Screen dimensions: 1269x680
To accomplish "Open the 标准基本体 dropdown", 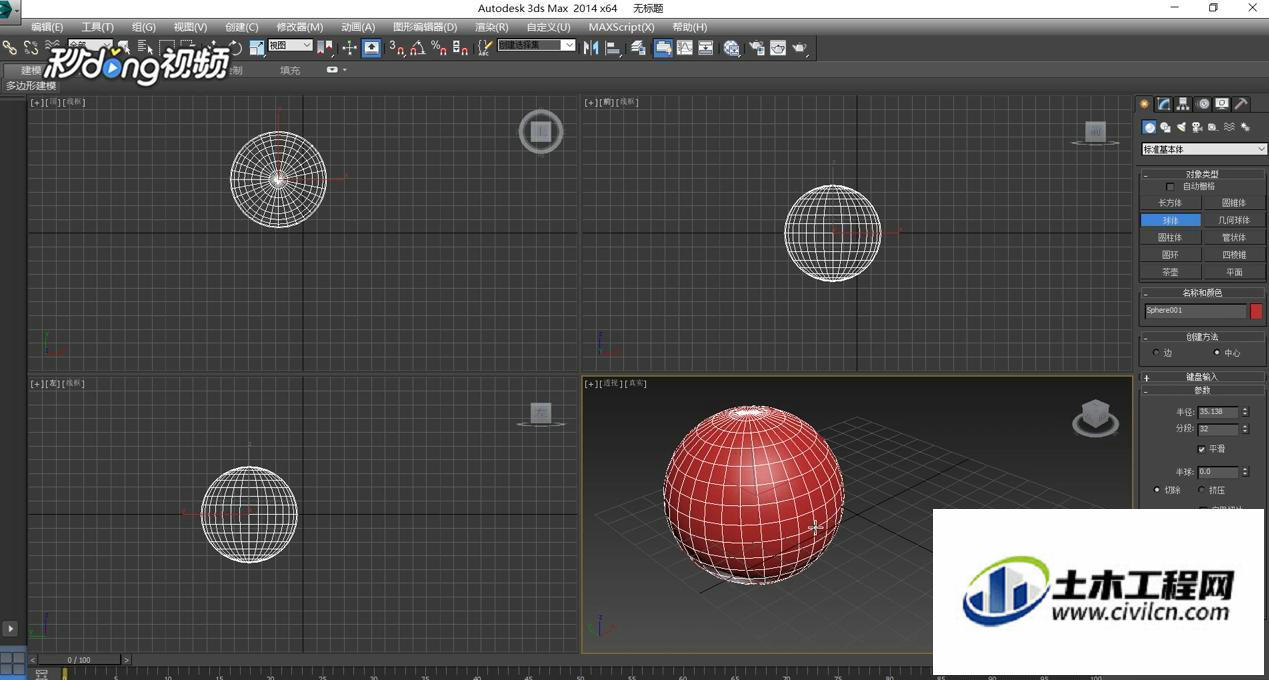I will [1204, 149].
